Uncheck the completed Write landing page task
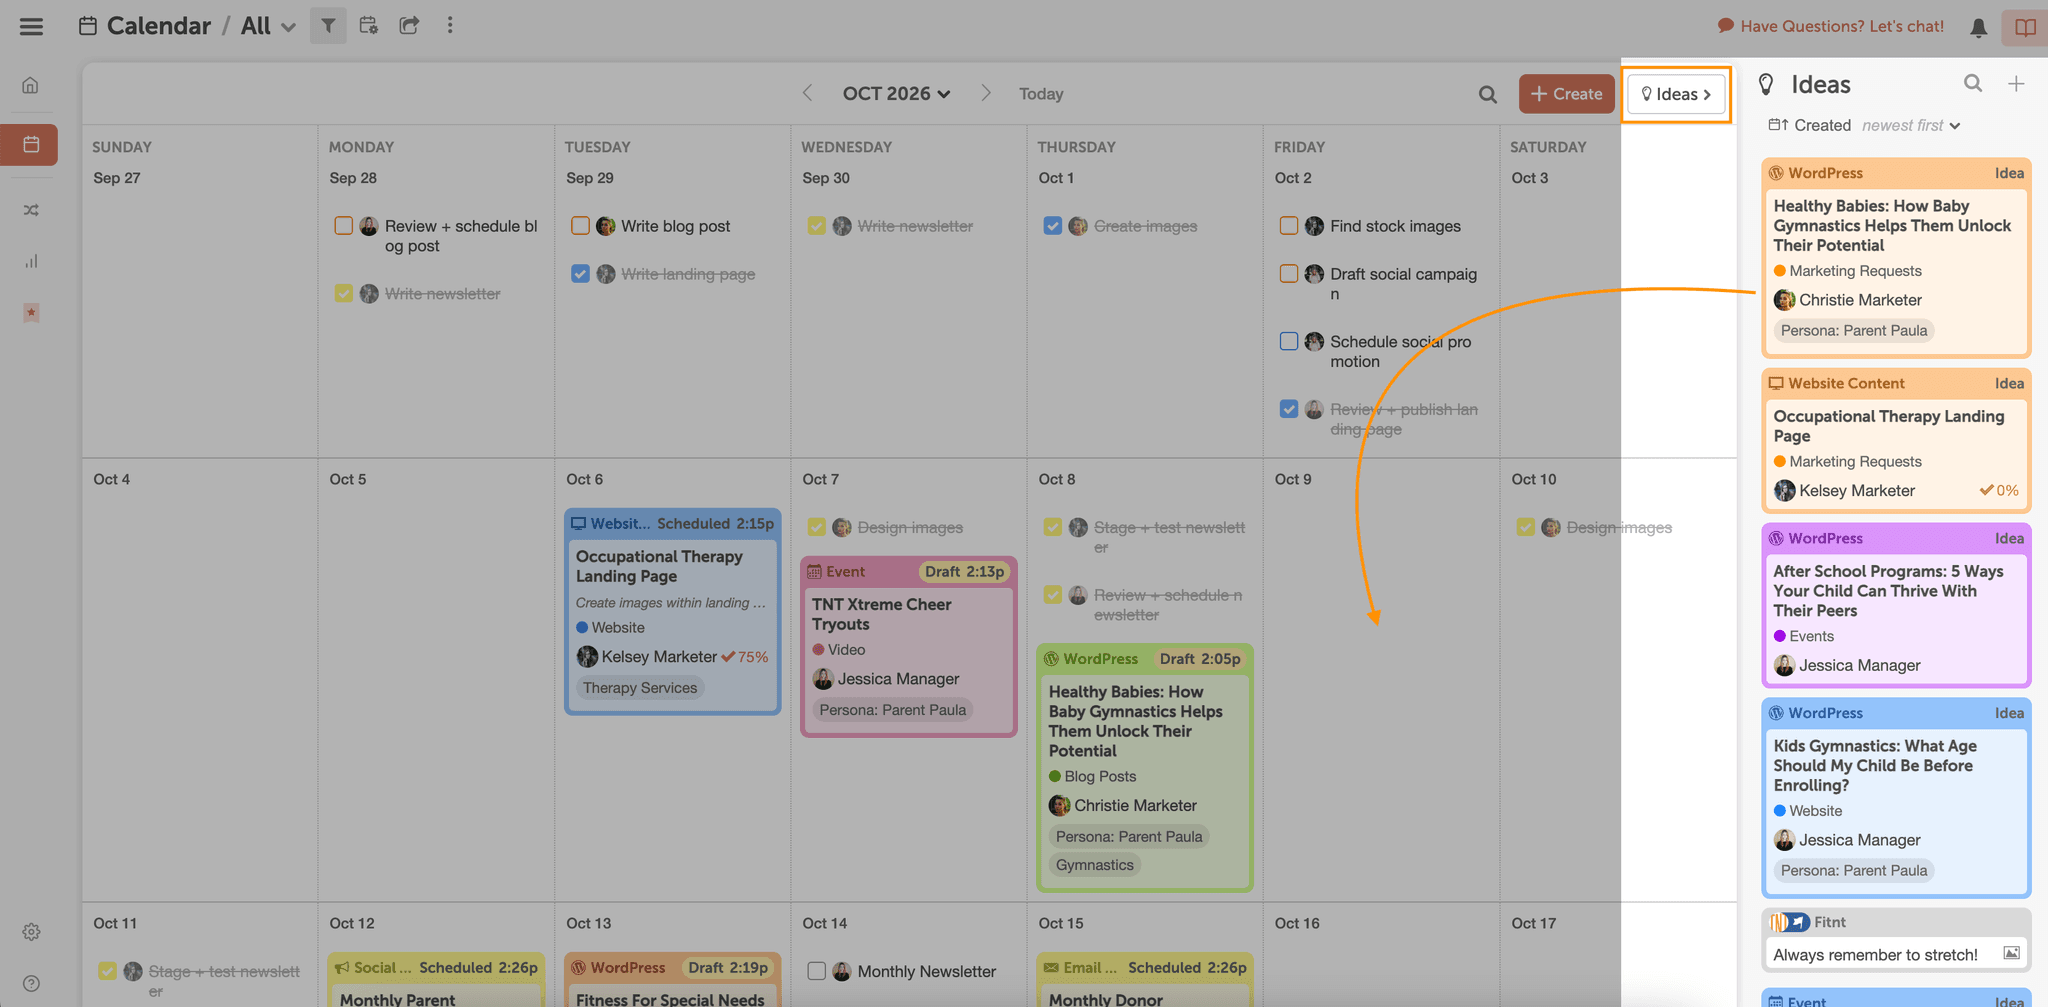The image size is (2048, 1007). point(580,273)
